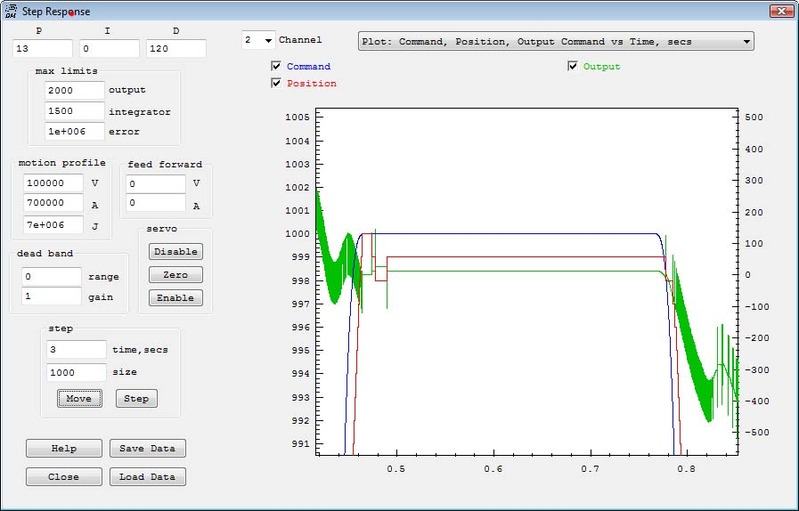Click the Step Response title bar icon
The image size is (799, 511).
11,11
